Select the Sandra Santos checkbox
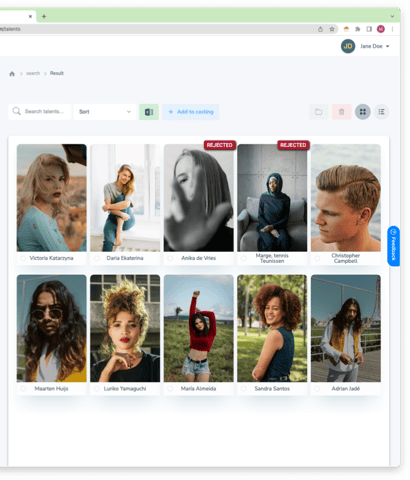This screenshot has height=480, width=410. click(244, 389)
